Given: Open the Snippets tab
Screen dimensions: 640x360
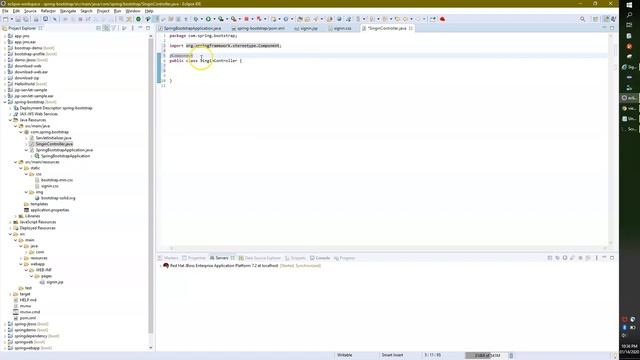Looking at the screenshot, I should (x=295, y=258).
